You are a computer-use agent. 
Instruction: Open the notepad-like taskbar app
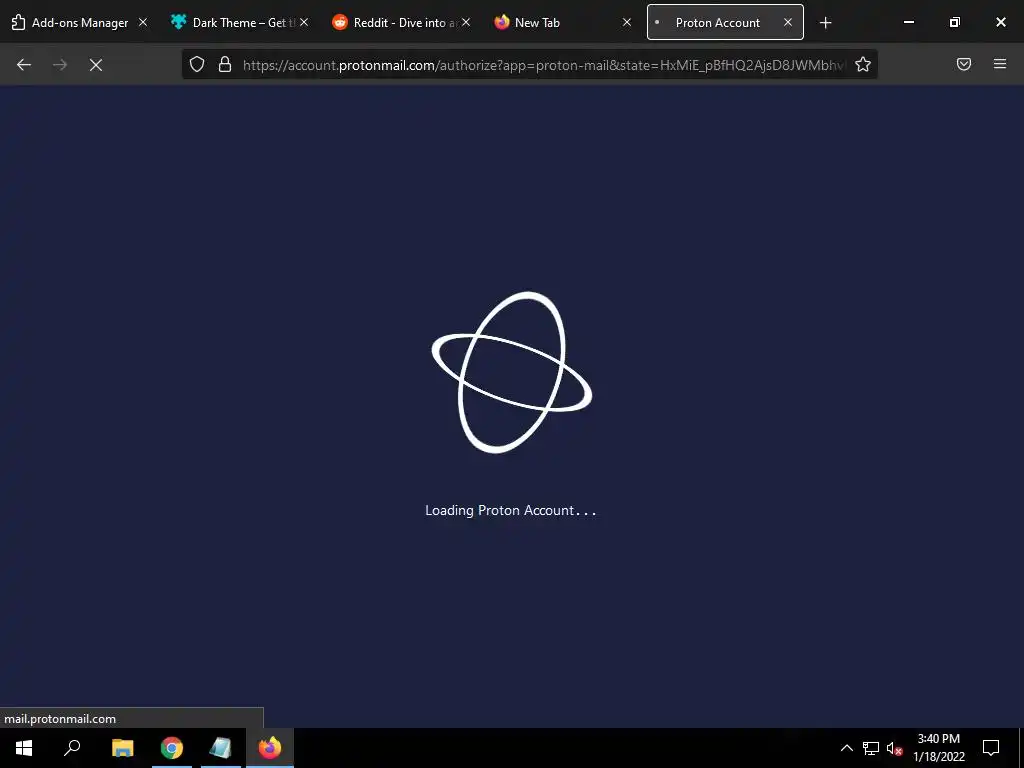(x=221, y=748)
